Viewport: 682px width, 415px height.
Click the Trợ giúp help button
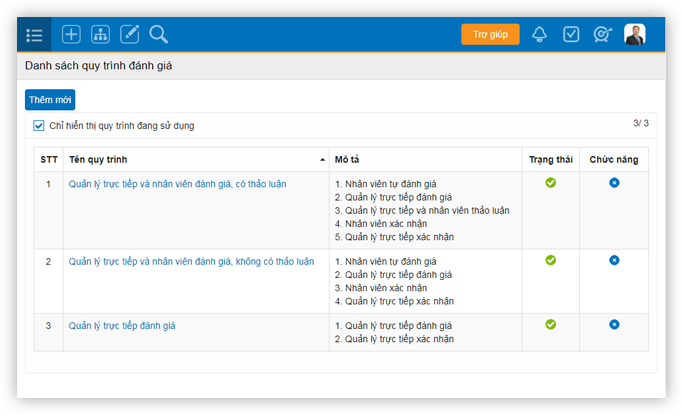tap(490, 35)
